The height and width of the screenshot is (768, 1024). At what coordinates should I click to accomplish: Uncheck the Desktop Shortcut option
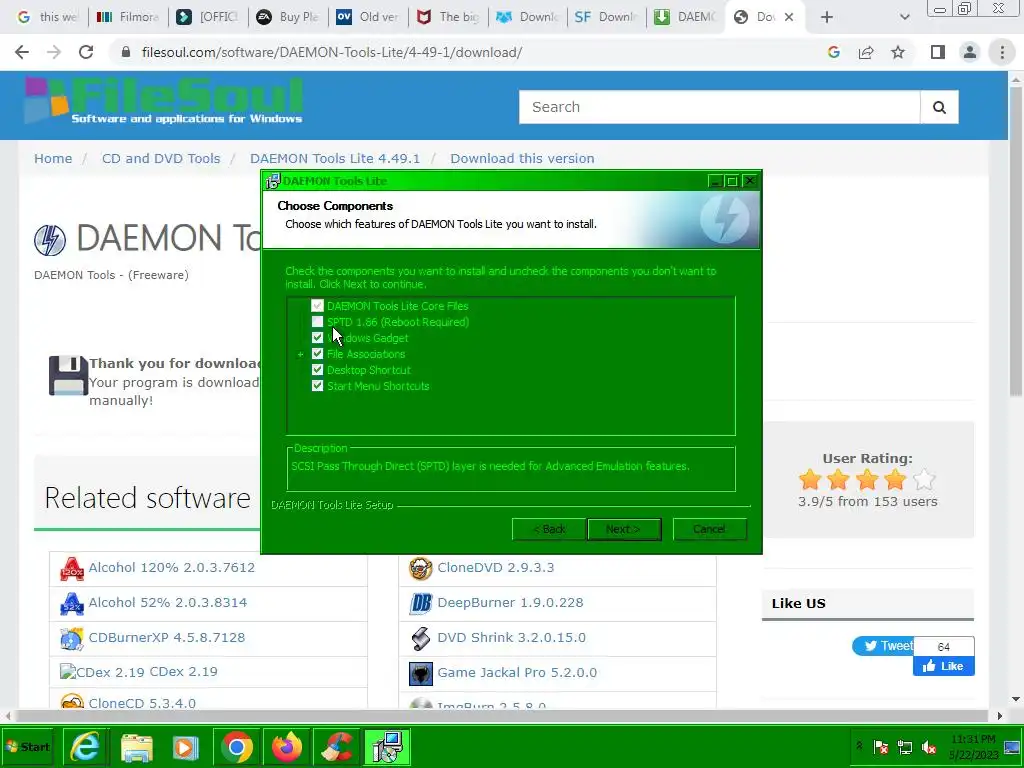(x=317, y=370)
